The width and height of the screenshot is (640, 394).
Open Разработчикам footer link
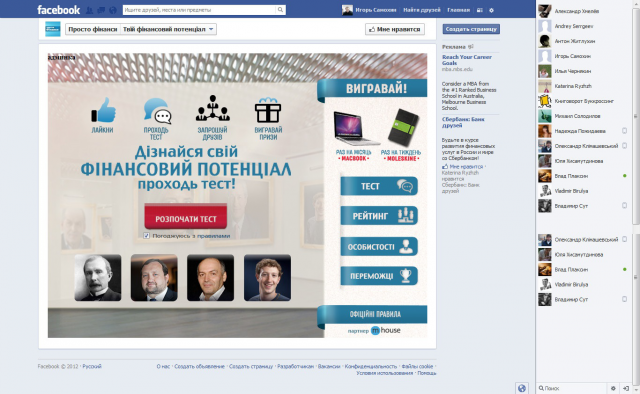(x=296, y=366)
